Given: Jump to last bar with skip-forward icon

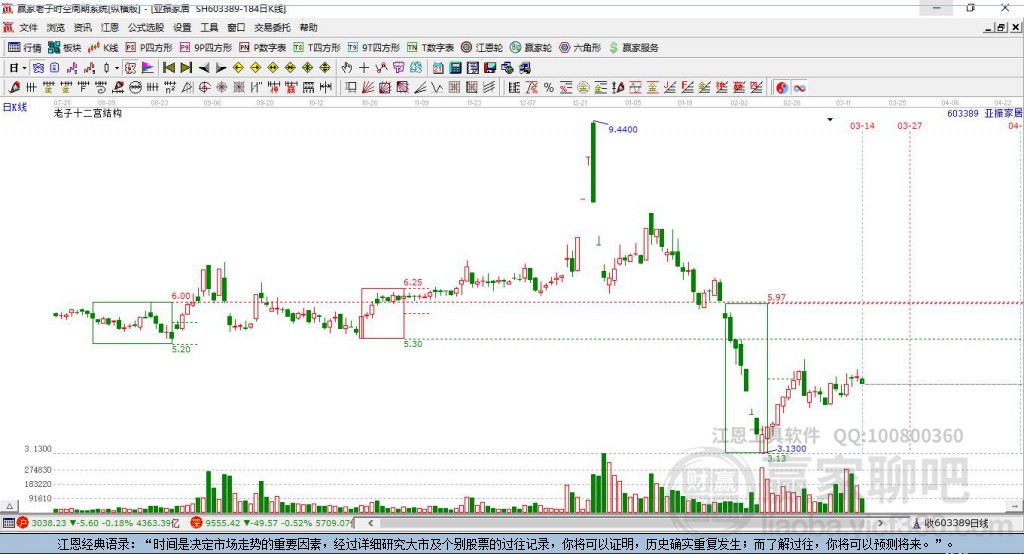Looking at the screenshot, I should tap(186, 68).
